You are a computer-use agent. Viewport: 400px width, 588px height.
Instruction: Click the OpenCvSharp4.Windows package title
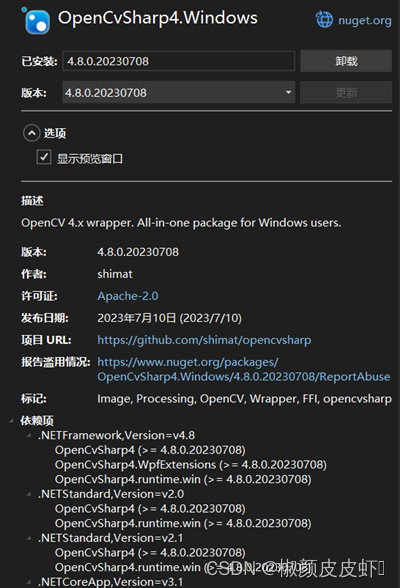click(x=158, y=18)
